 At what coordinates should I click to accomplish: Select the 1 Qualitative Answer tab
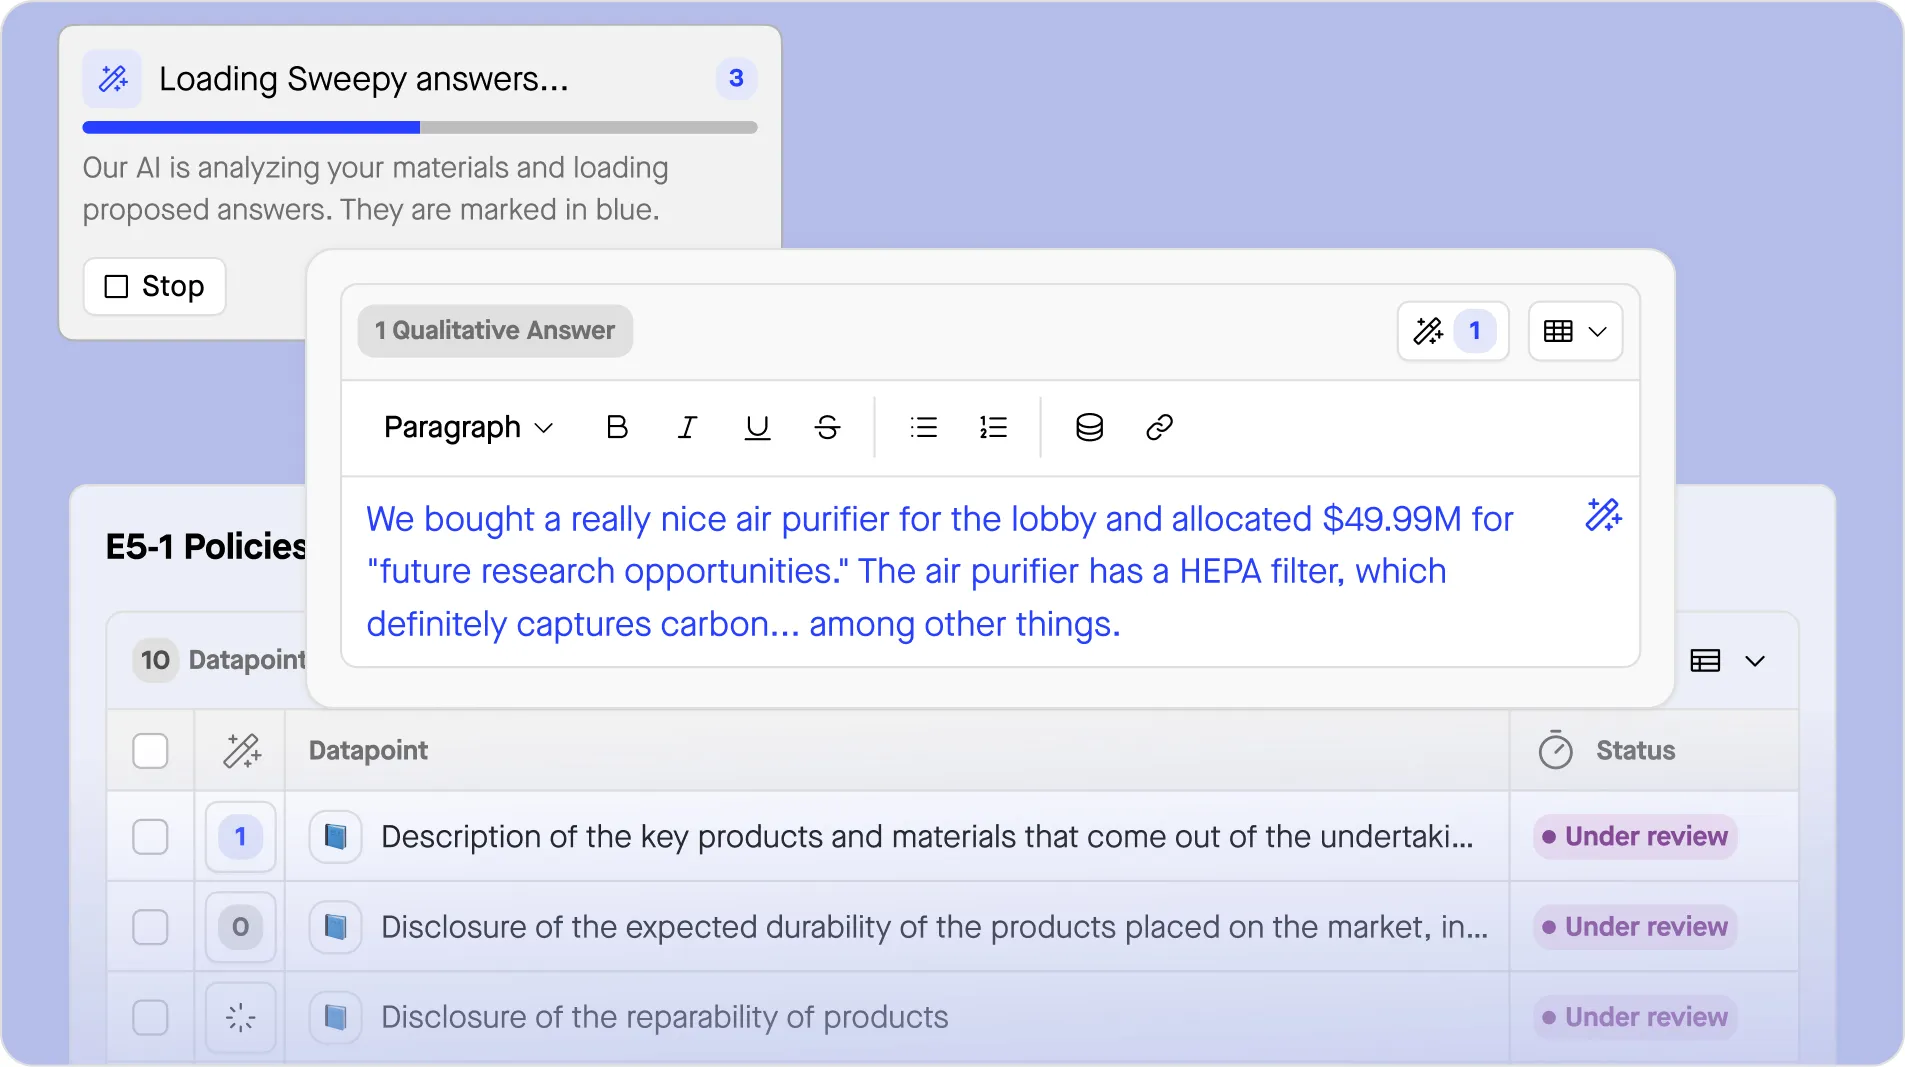point(495,331)
